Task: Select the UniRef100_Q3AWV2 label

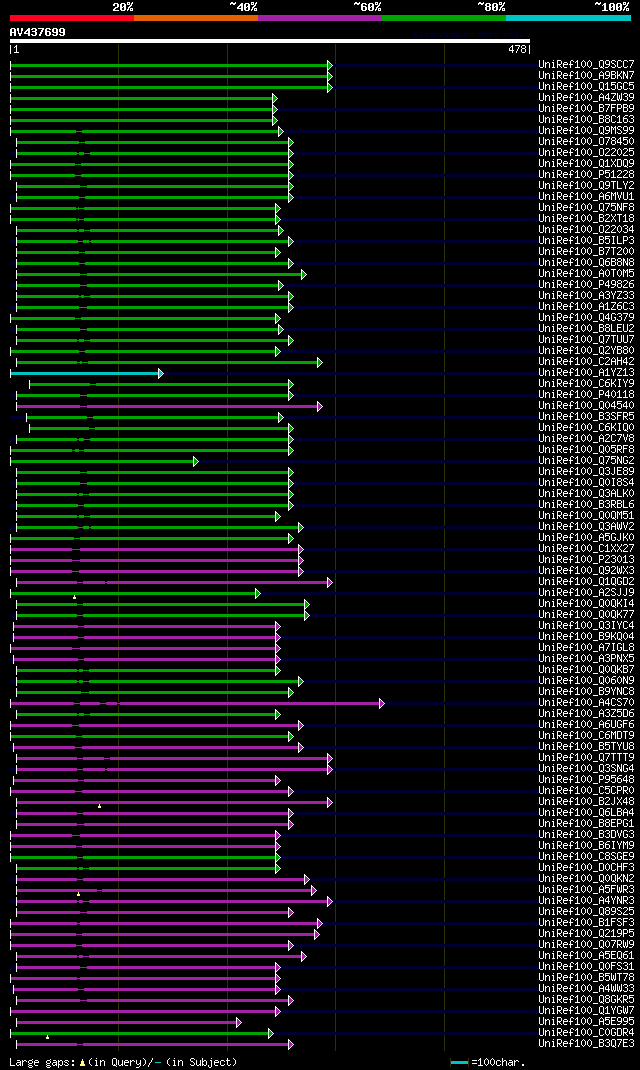Action: 586,527
